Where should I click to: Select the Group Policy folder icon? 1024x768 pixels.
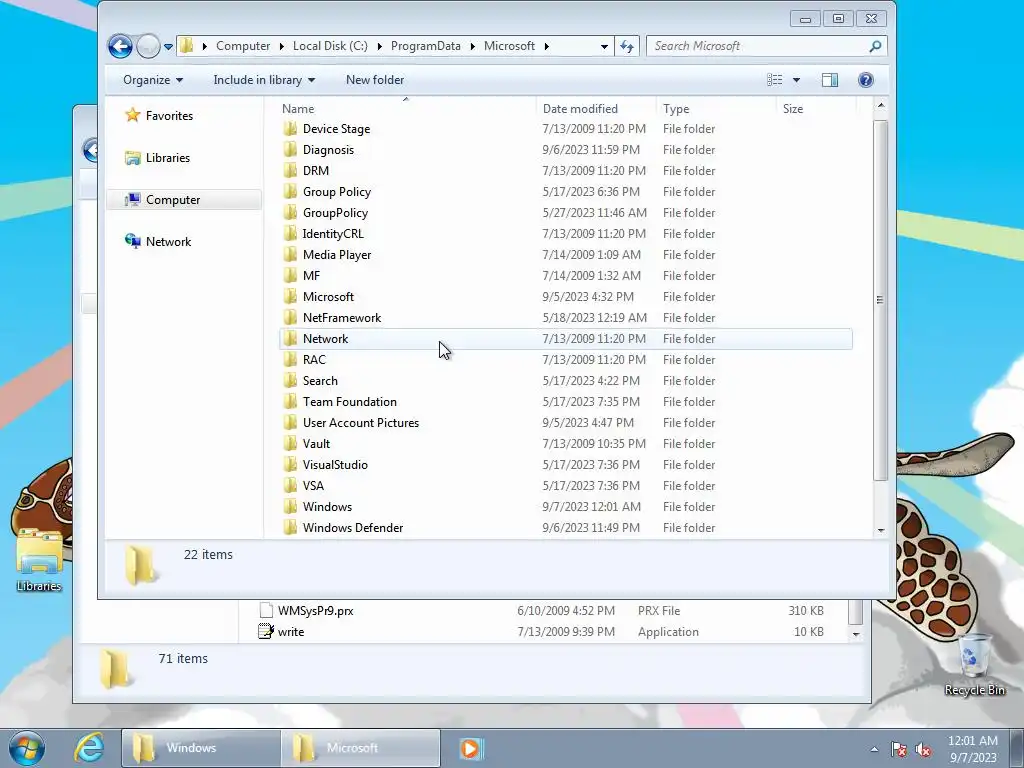coord(291,191)
